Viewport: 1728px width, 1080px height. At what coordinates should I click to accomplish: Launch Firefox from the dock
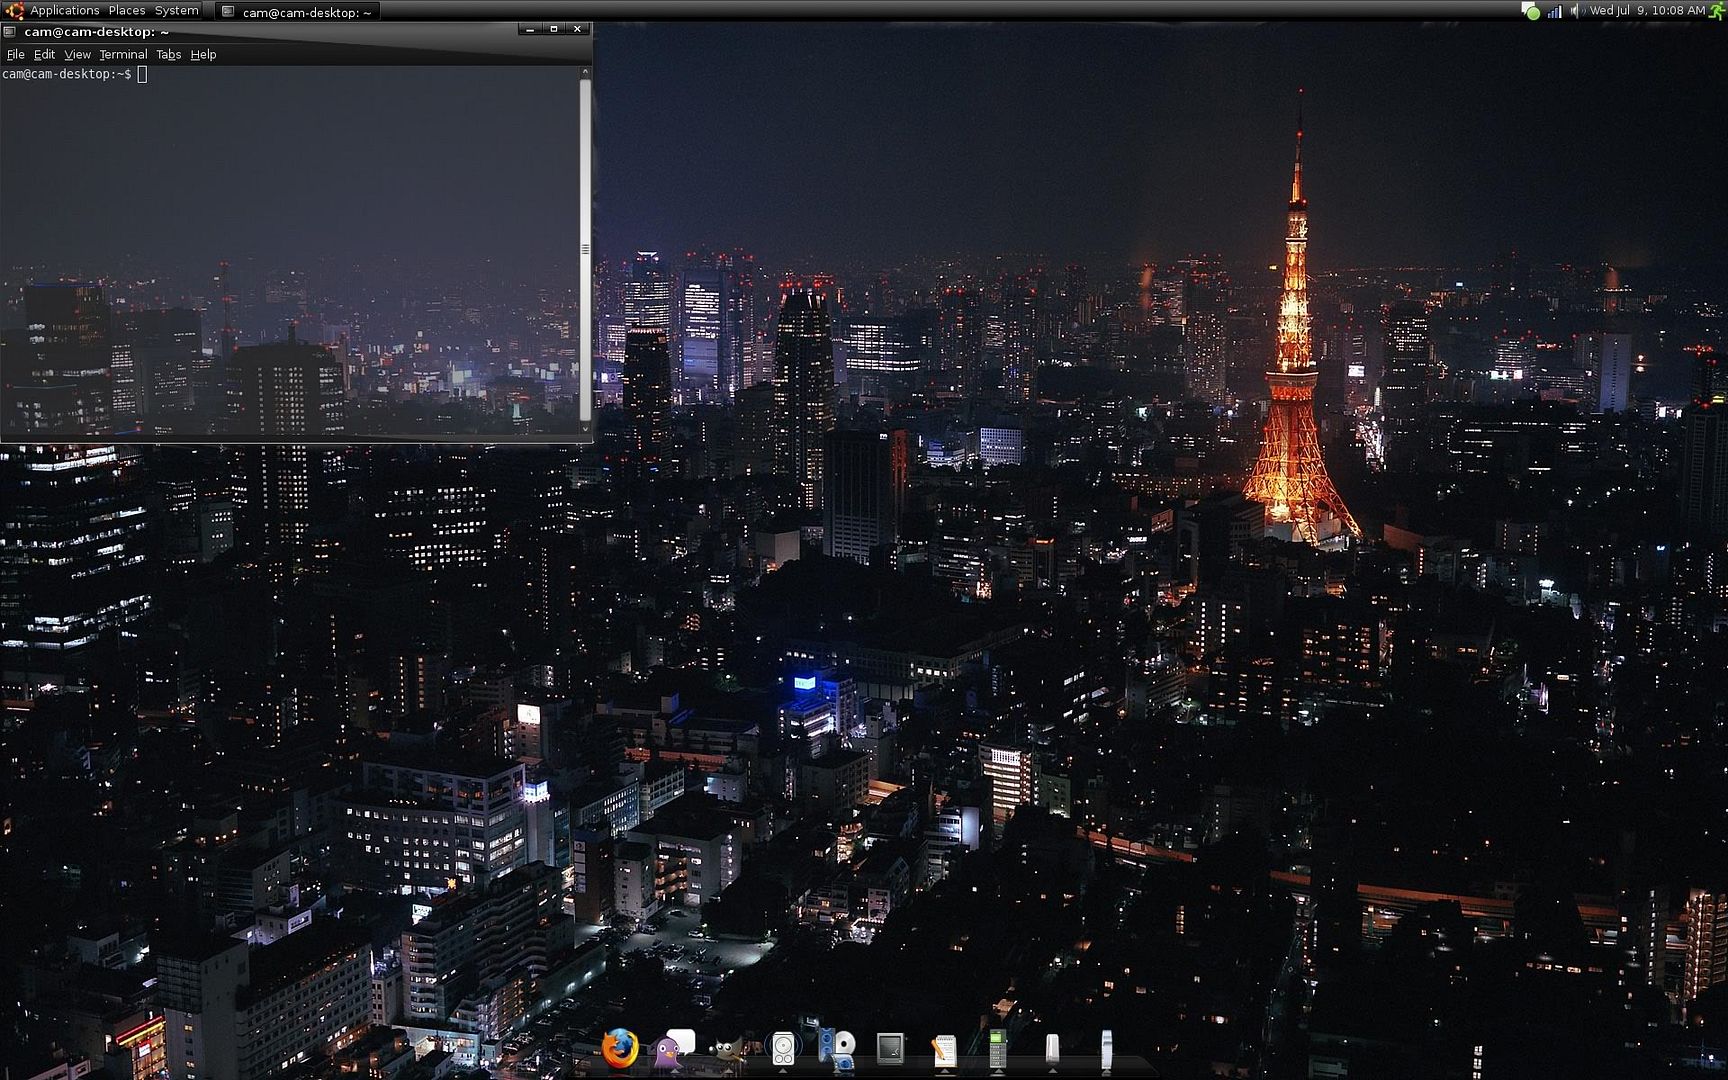620,1048
